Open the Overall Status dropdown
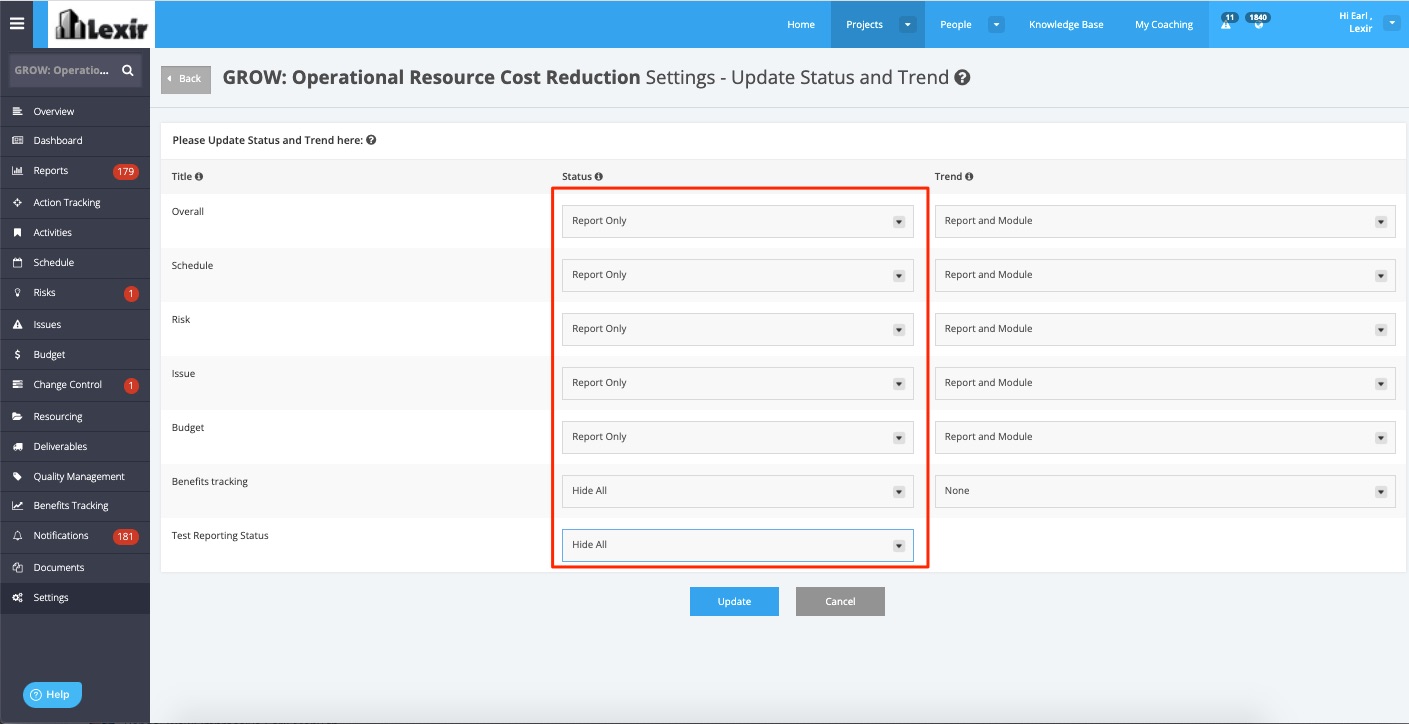The width and height of the screenshot is (1409, 724). pyautogui.click(x=738, y=221)
